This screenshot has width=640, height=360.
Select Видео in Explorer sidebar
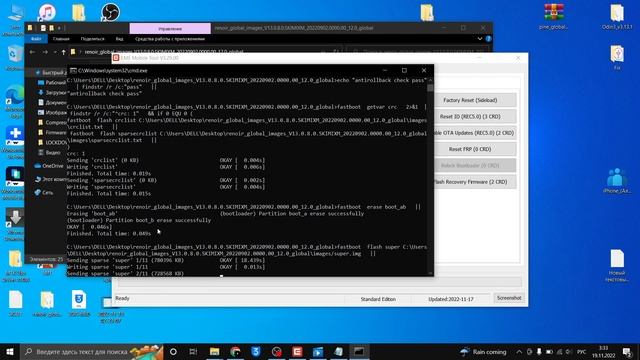(49, 152)
